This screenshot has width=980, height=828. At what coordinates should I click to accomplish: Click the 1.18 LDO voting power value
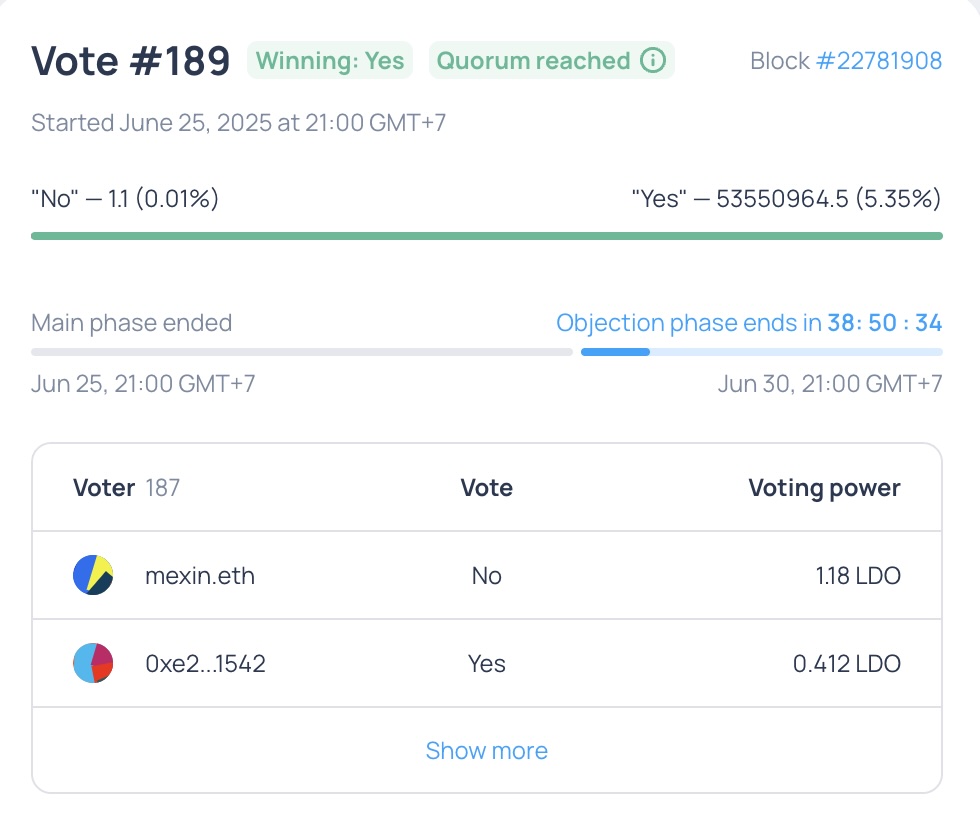[858, 576]
